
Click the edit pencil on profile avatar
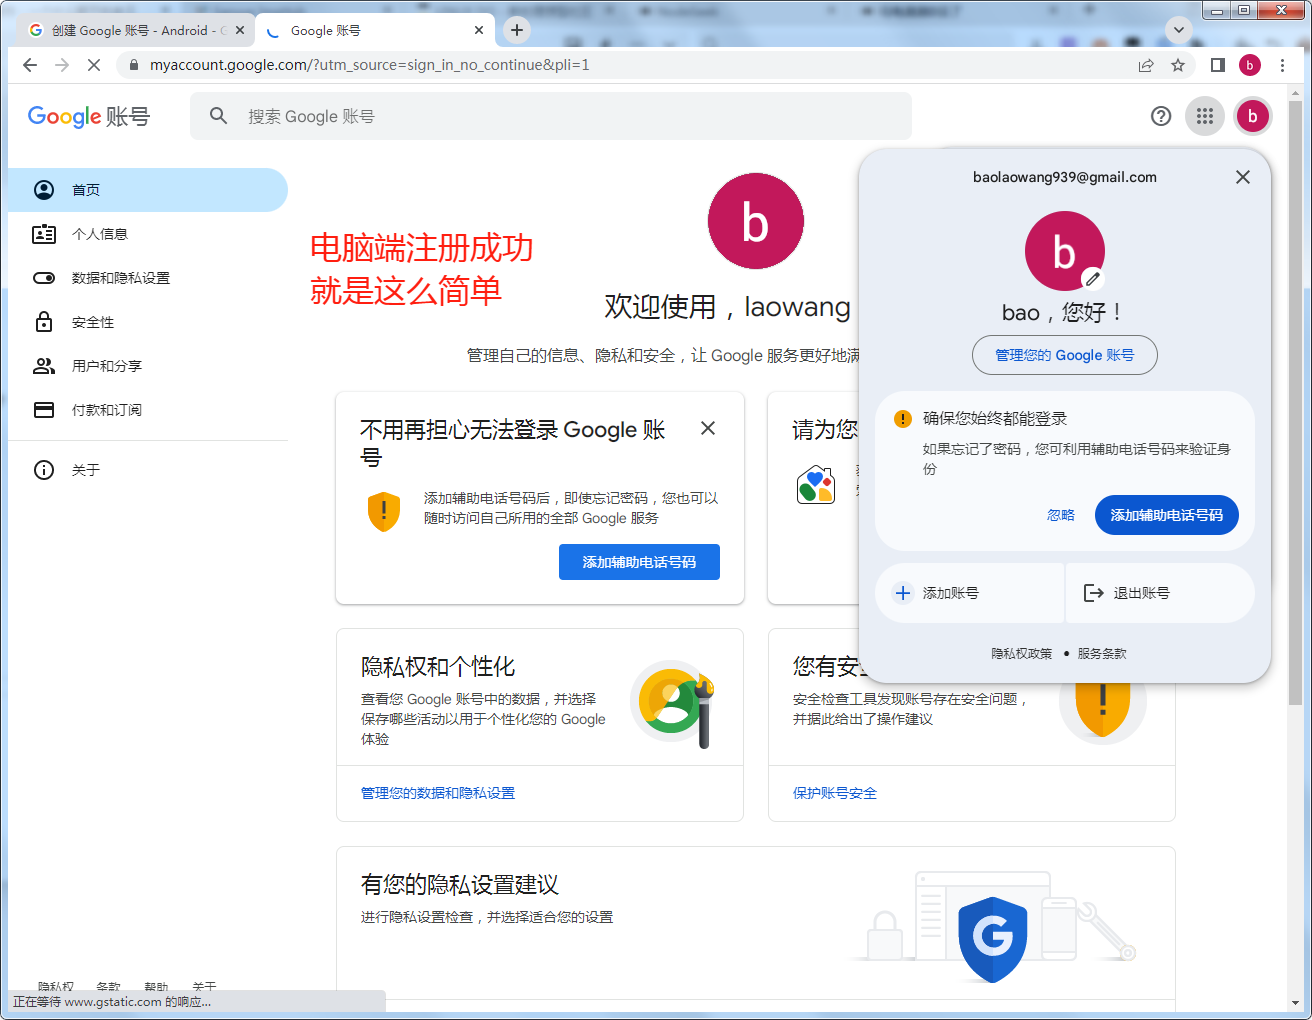pos(1093,279)
